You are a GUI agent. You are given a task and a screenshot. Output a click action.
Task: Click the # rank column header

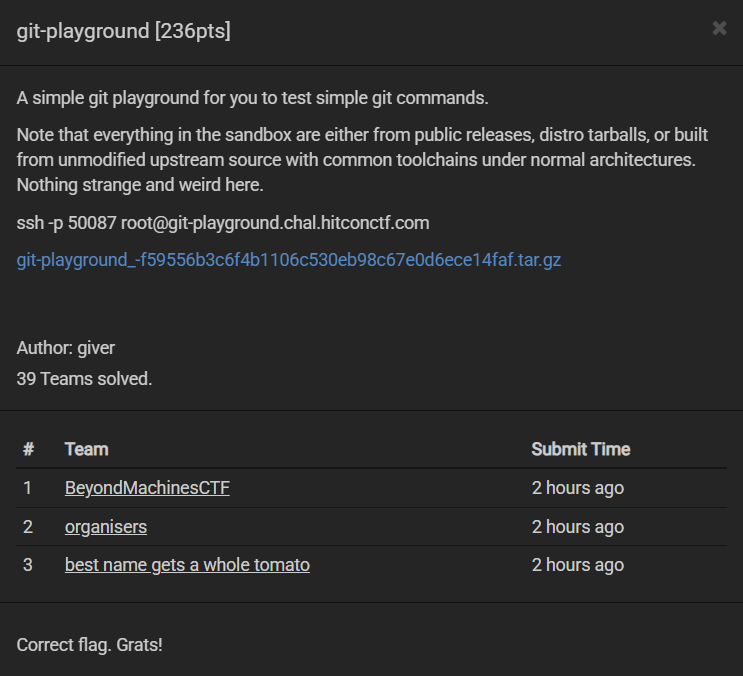click(28, 449)
